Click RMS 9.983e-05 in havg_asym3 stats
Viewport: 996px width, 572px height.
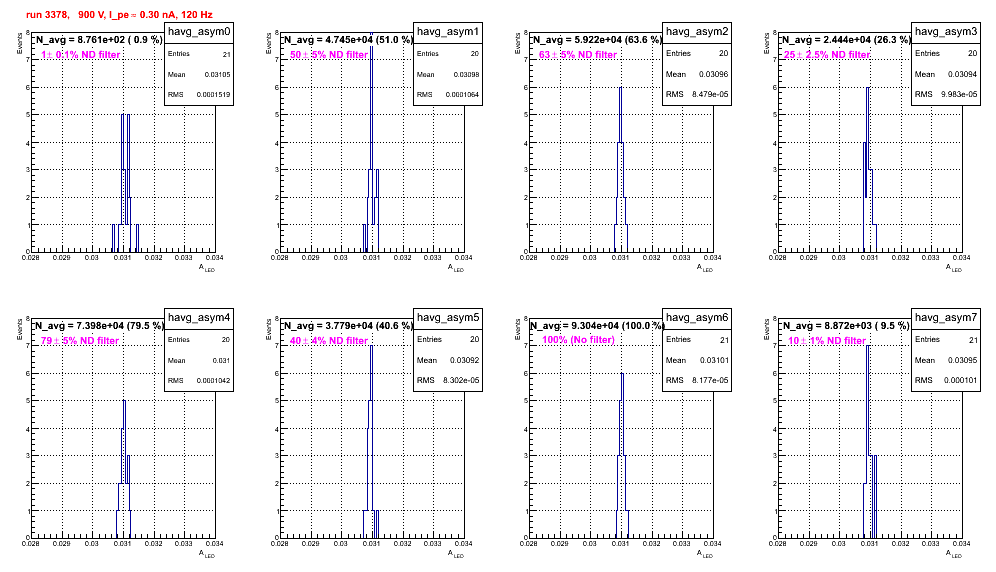click(946, 95)
